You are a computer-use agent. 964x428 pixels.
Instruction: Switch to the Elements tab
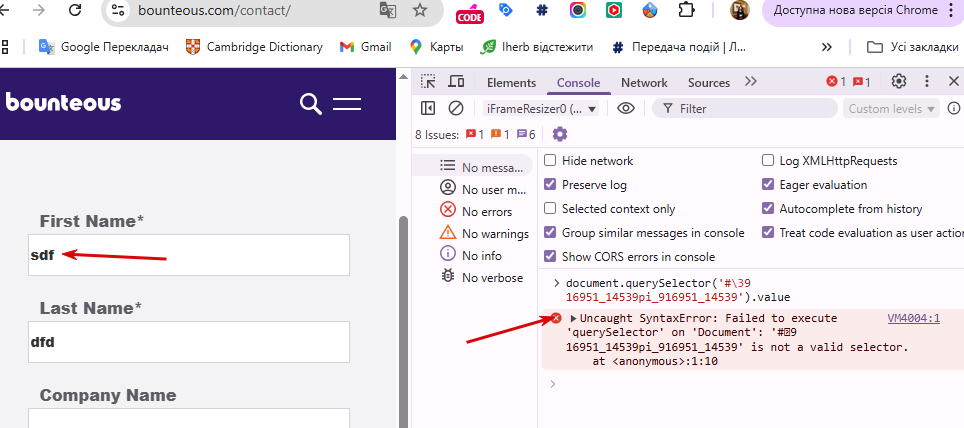coord(511,82)
